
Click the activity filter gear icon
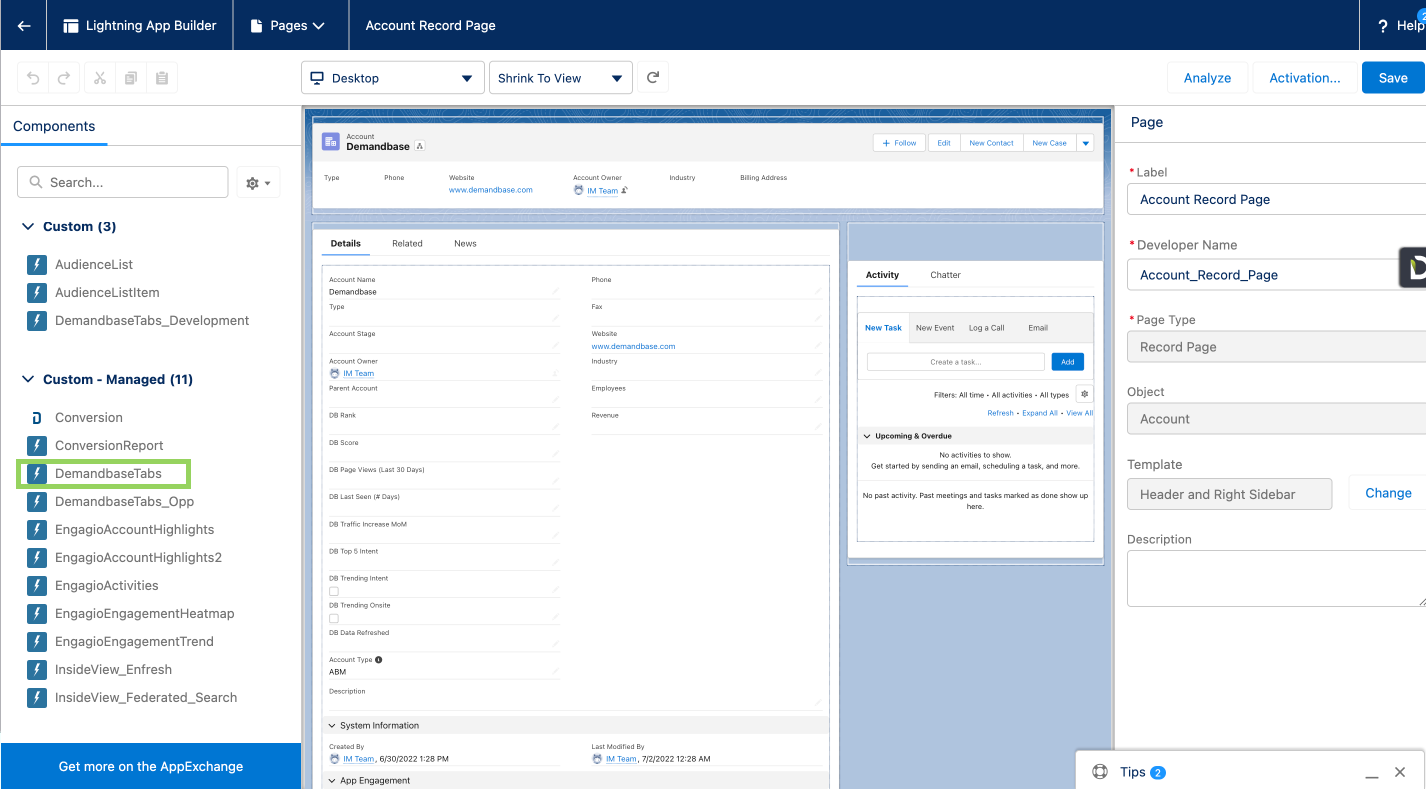pyautogui.click(x=1084, y=394)
